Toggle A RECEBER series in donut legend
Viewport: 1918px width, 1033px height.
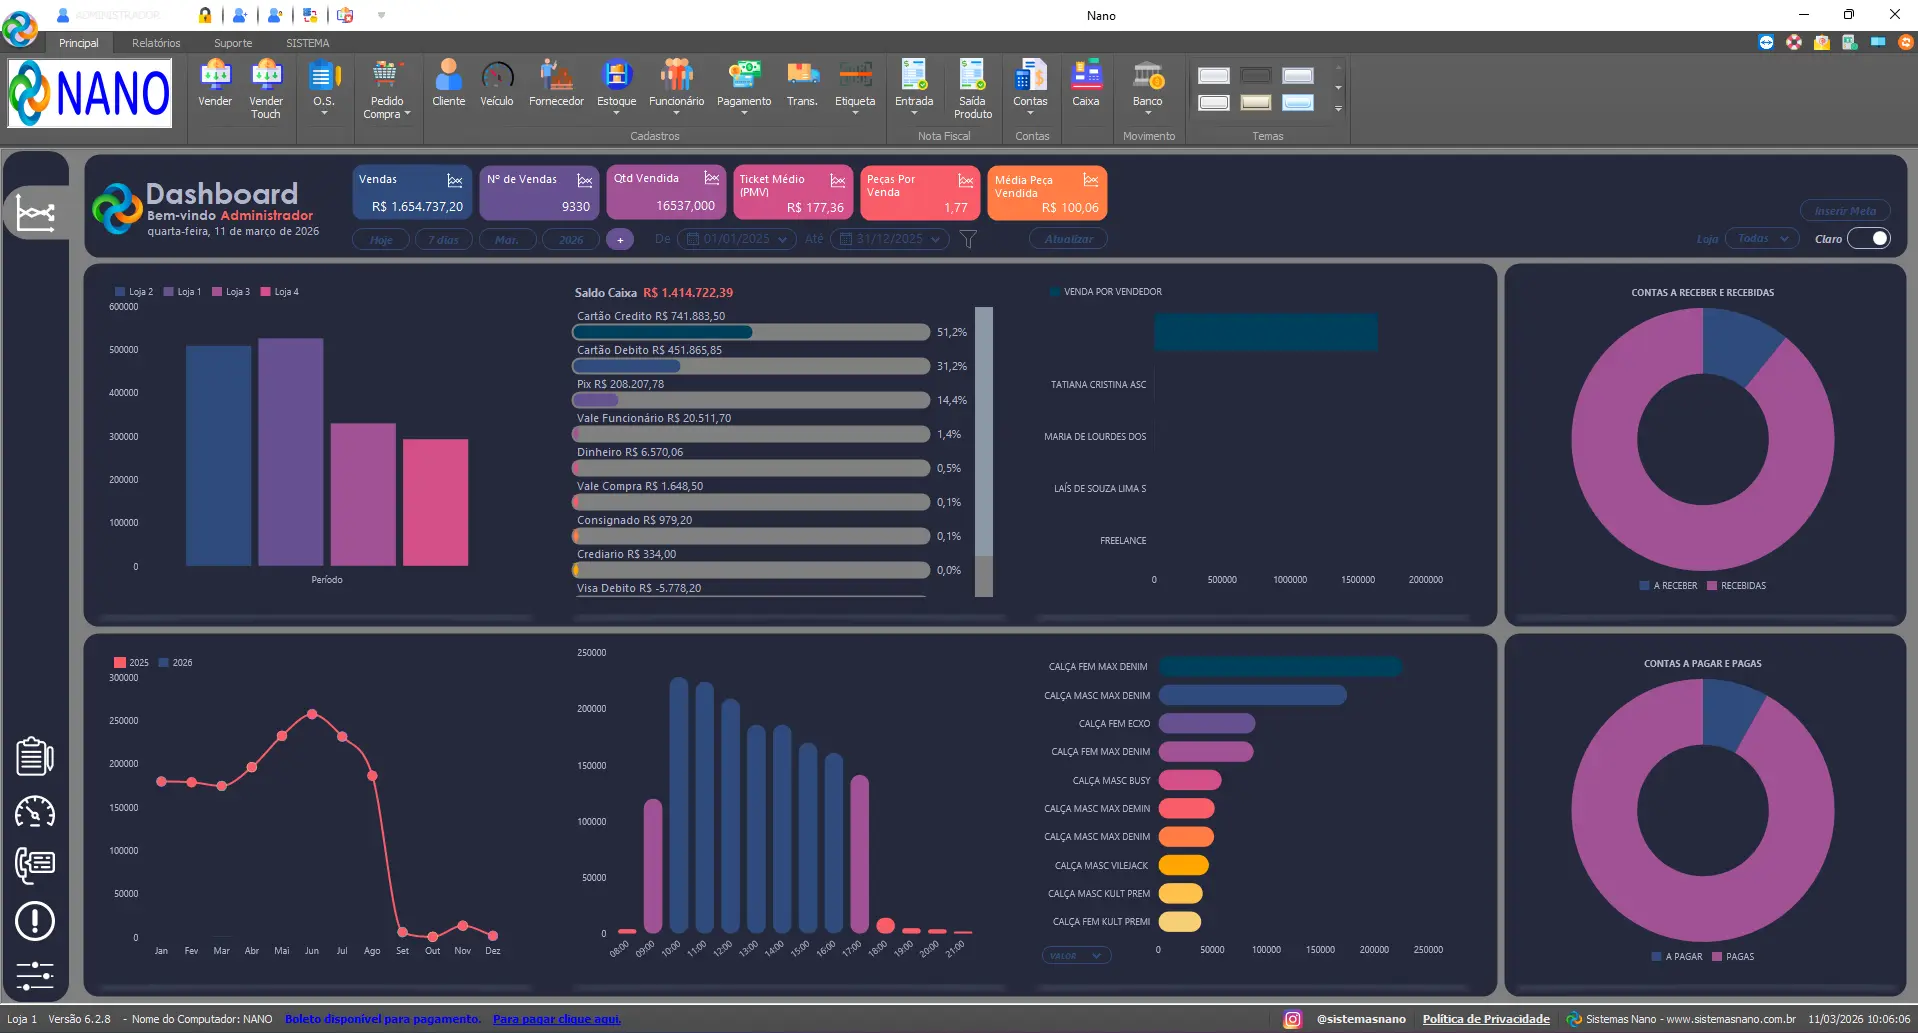pos(1668,586)
